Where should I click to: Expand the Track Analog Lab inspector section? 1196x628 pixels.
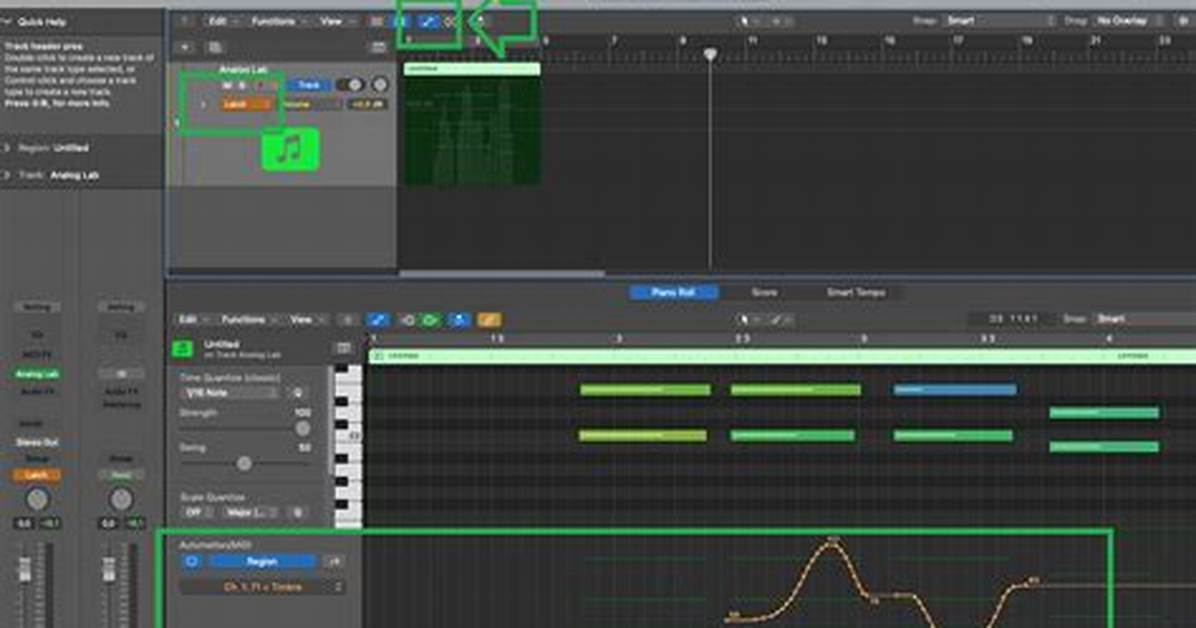(x=7, y=176)
